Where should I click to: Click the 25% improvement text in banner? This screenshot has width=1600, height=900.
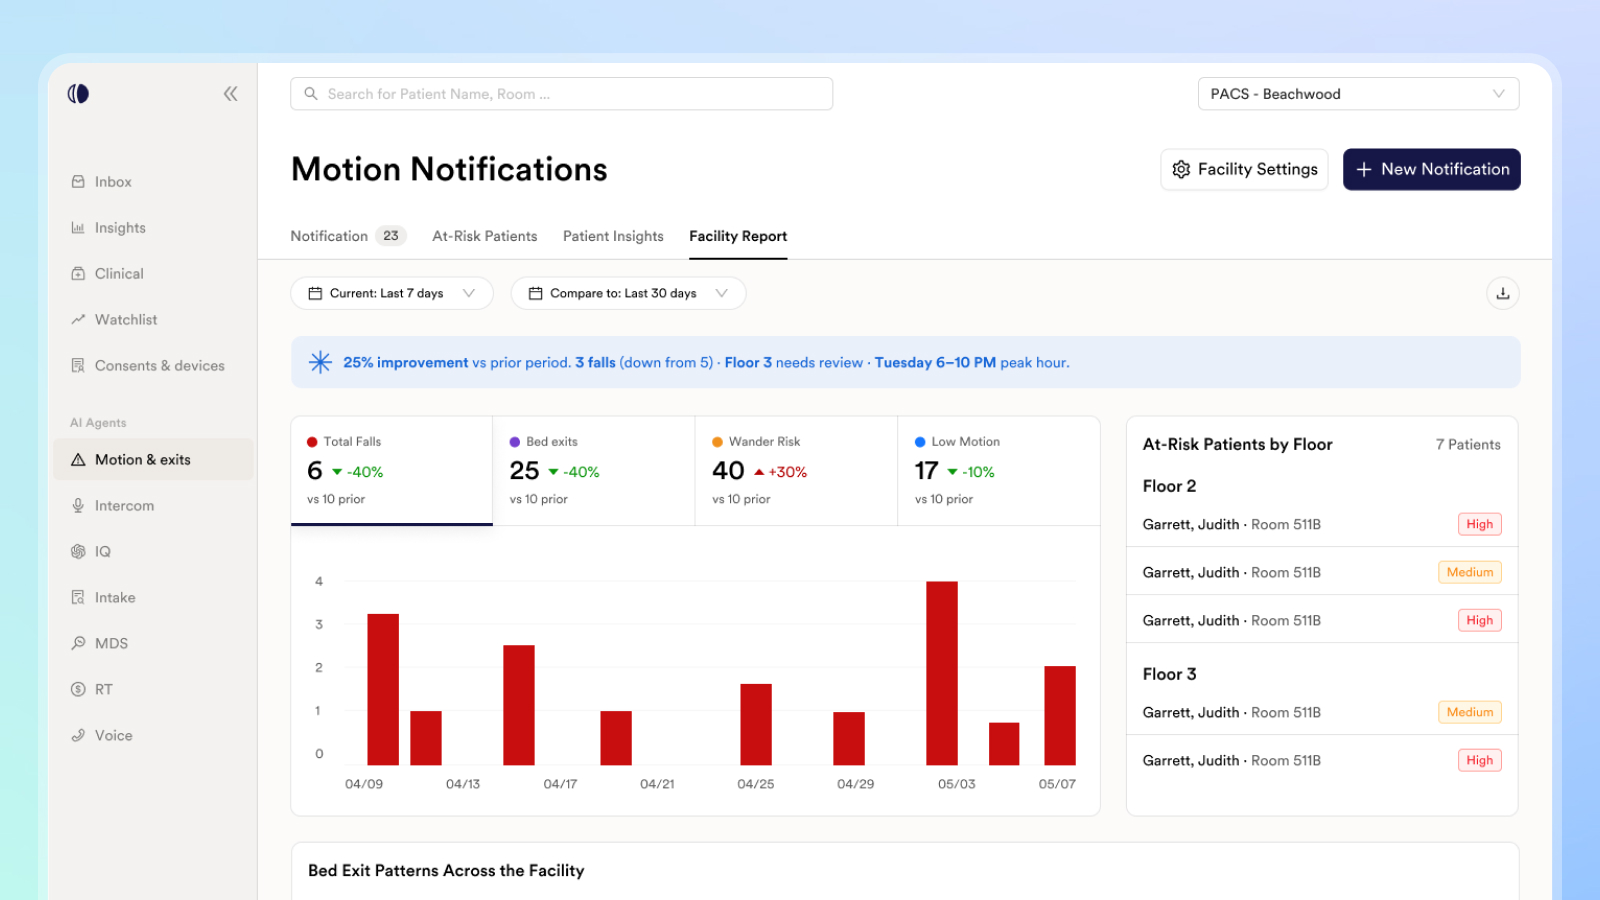click(405, 362)
